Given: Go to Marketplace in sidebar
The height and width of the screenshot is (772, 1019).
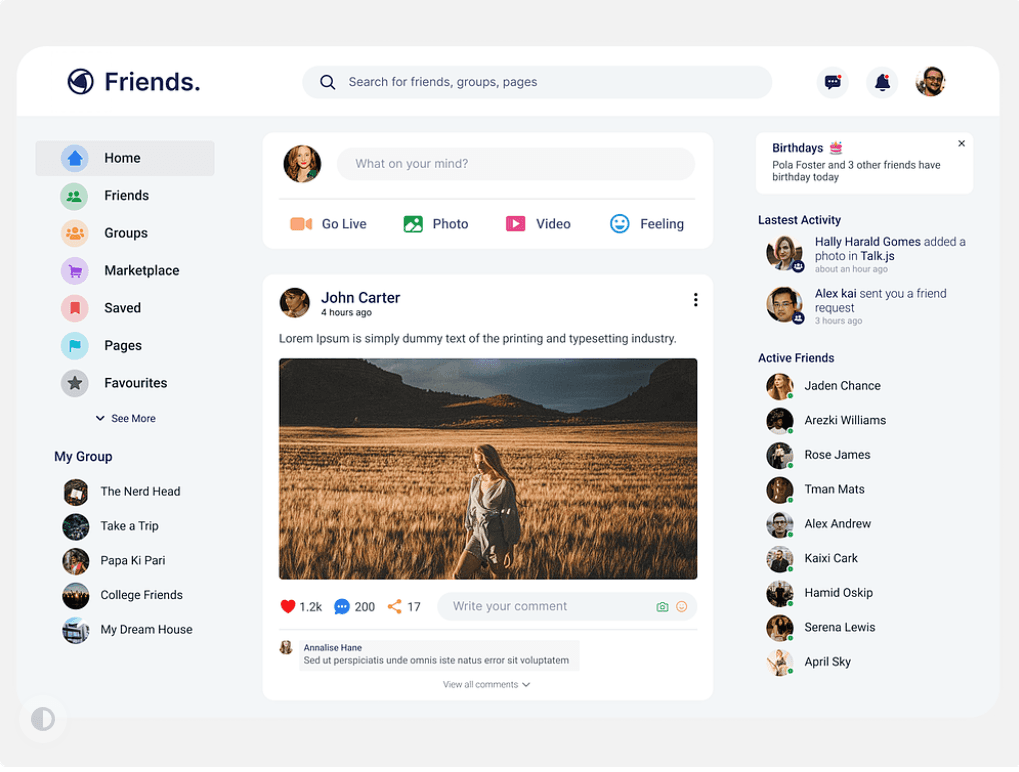Looking at the screenshot, I should pyautogui.click(x=141, y=270).
